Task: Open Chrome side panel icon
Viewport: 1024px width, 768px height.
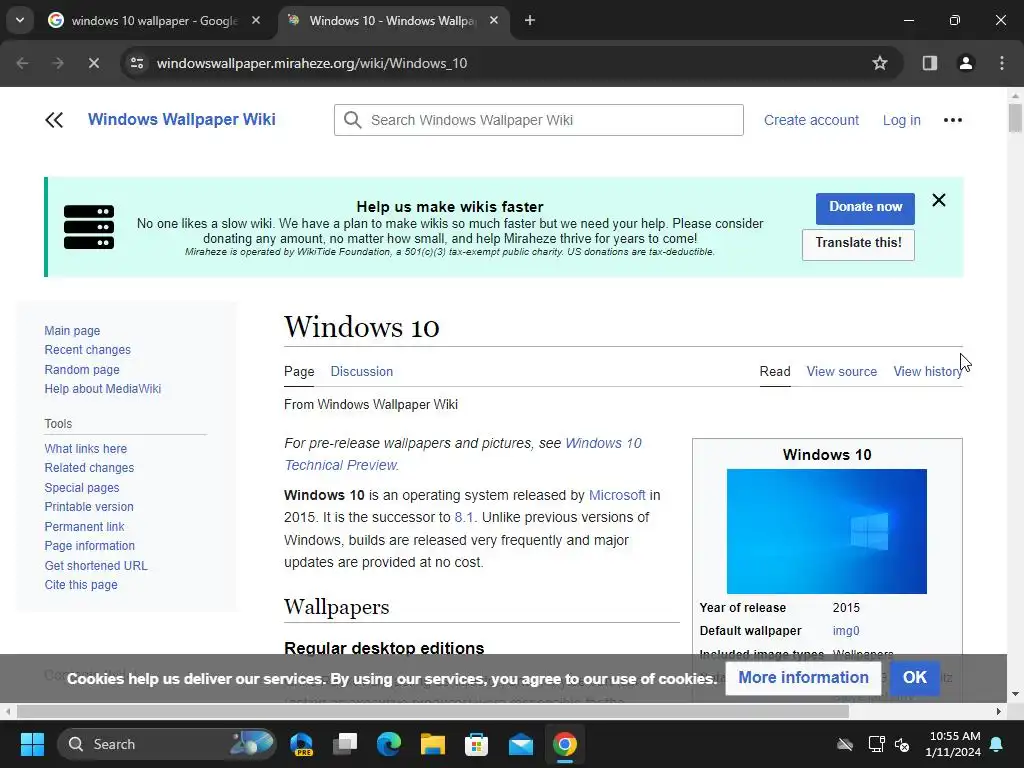Action: pyautogui.click(x=930, y=63)
